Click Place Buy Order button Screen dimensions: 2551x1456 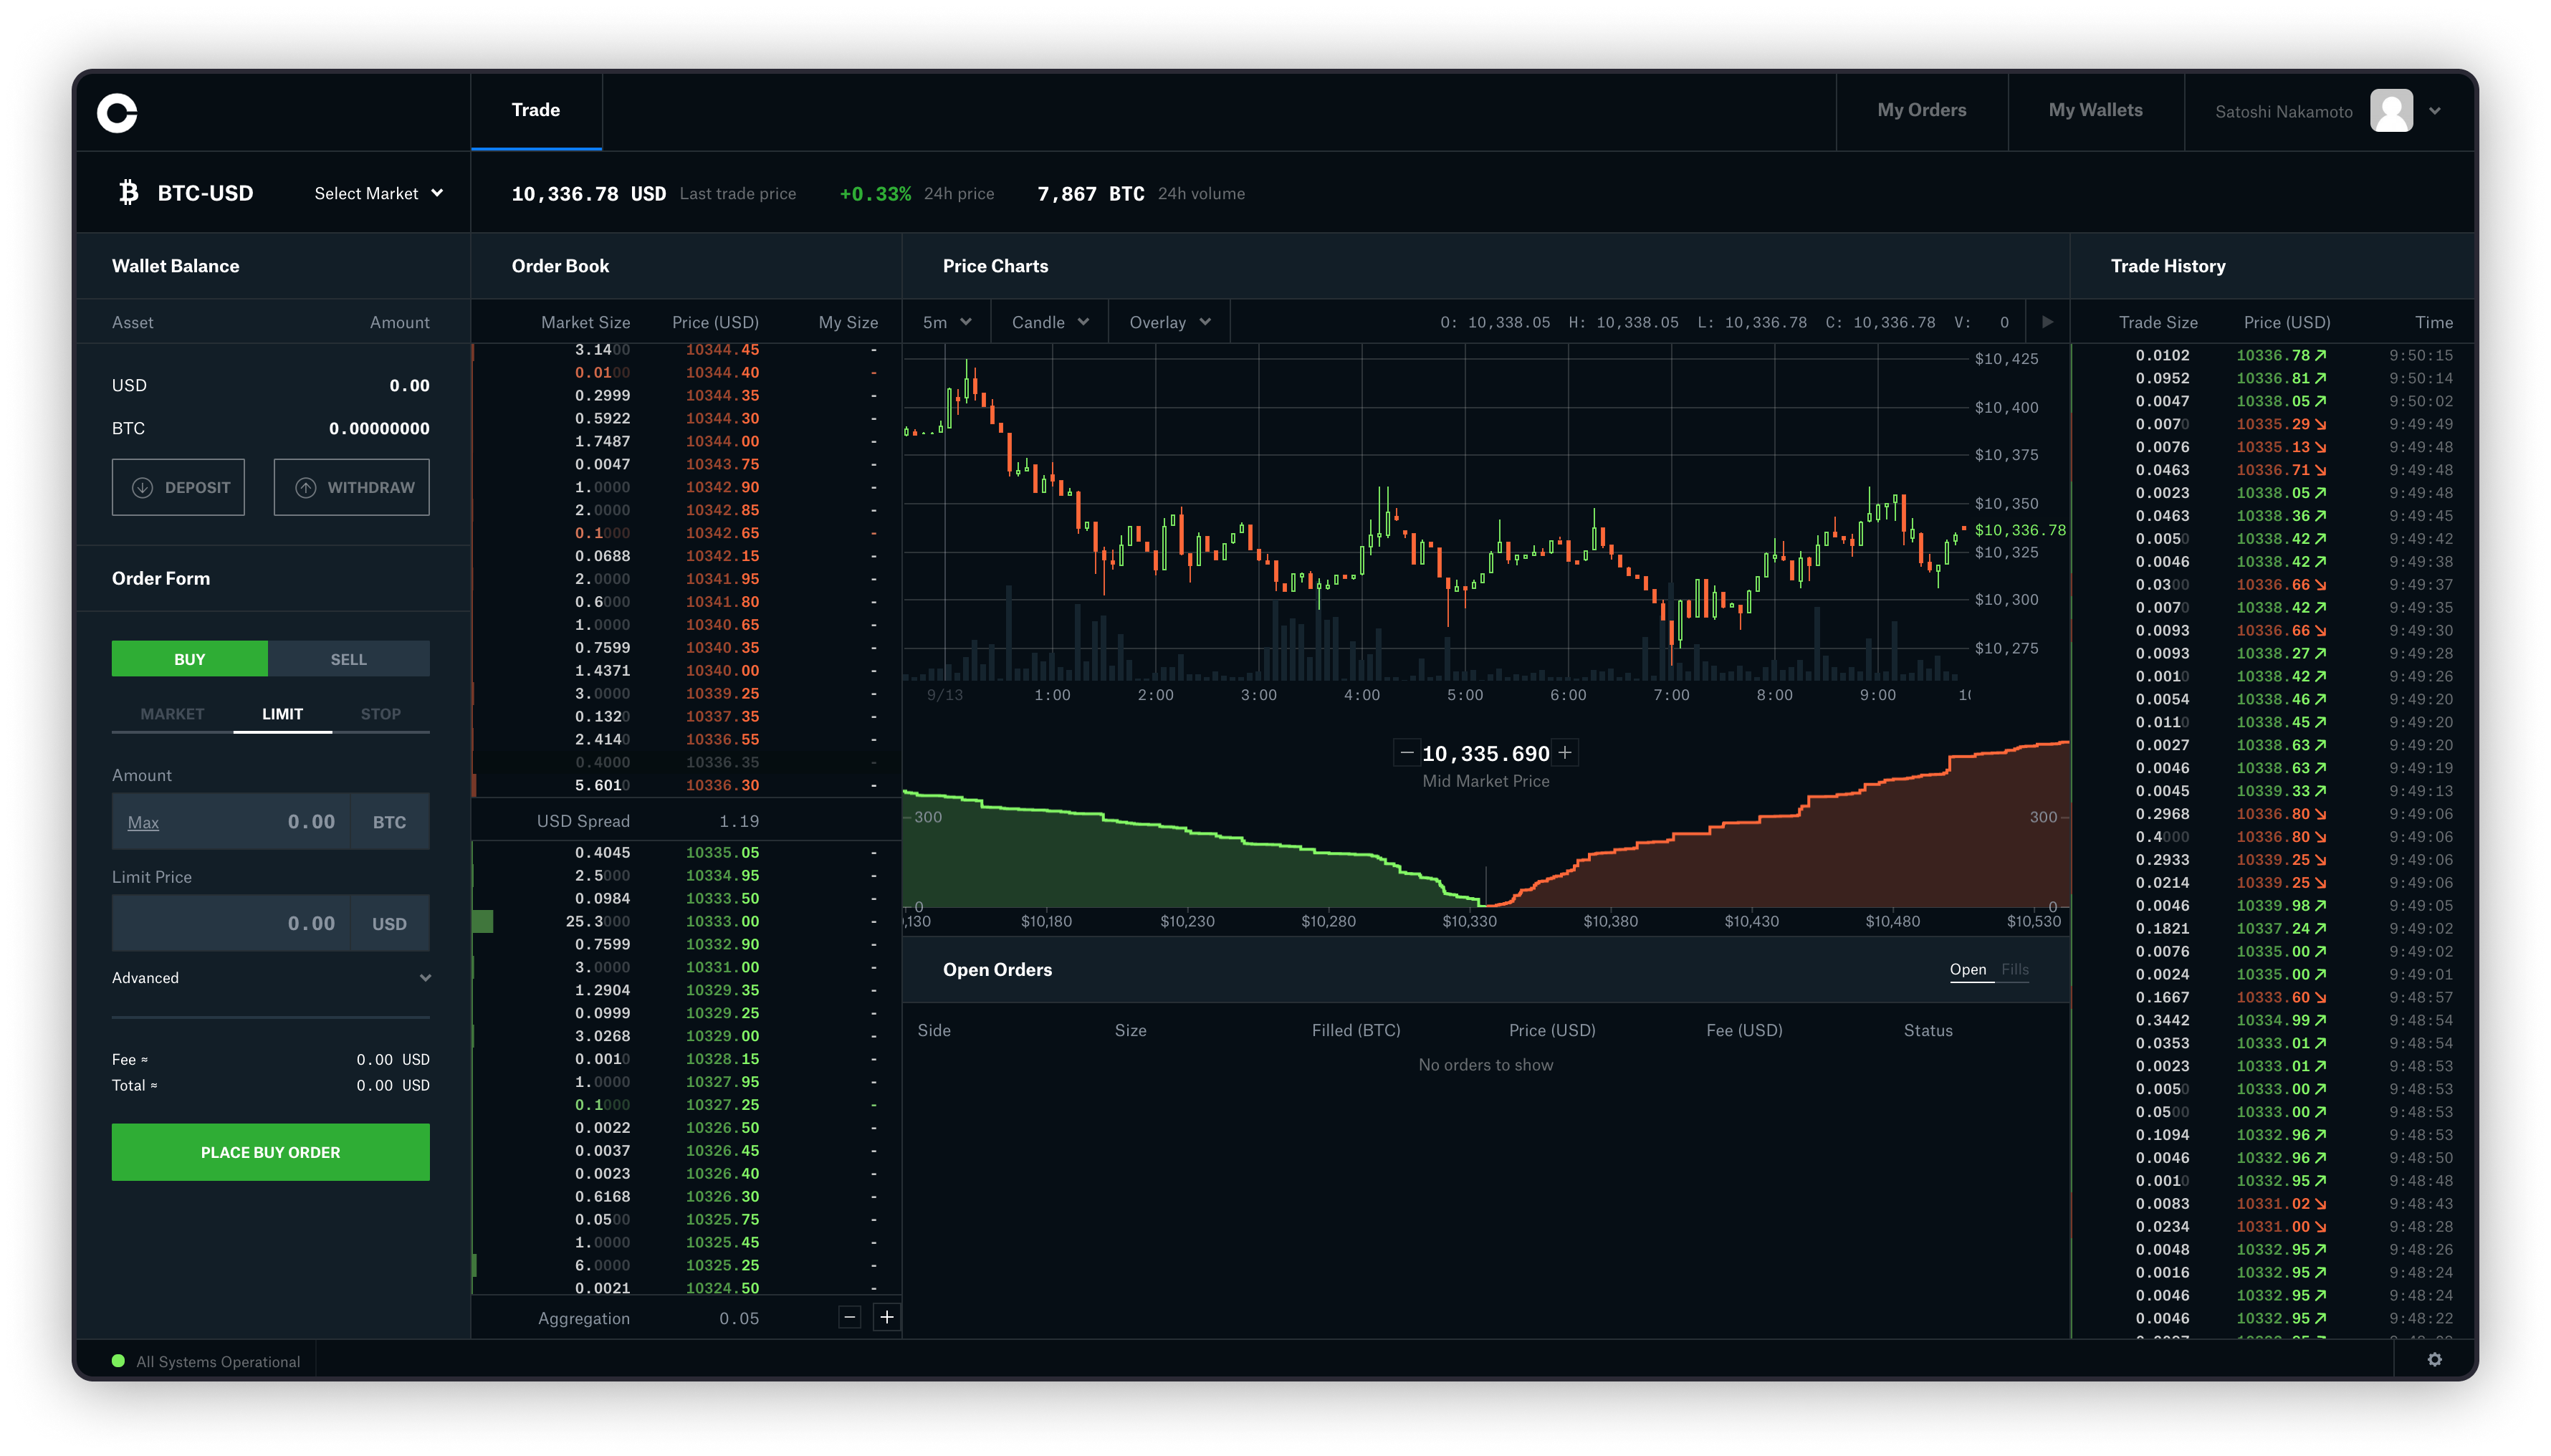(270, 1151)
